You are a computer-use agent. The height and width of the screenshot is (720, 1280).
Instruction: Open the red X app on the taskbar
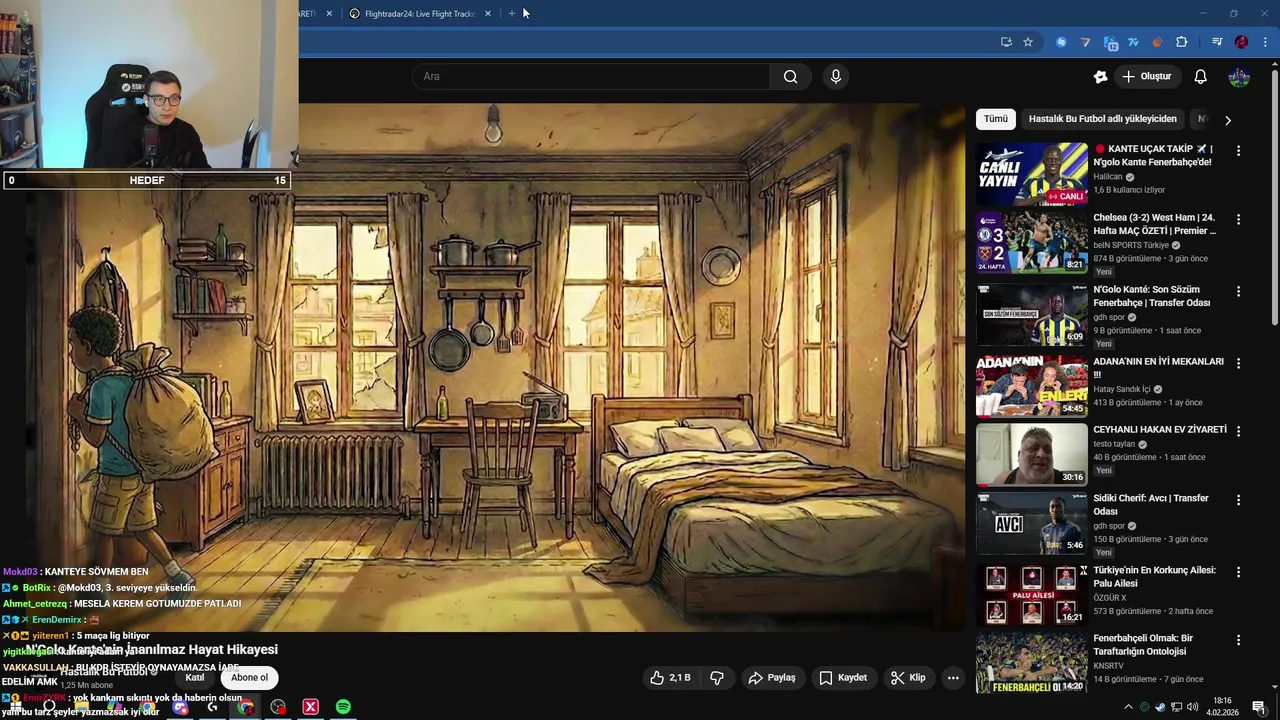tap(310, 707)
